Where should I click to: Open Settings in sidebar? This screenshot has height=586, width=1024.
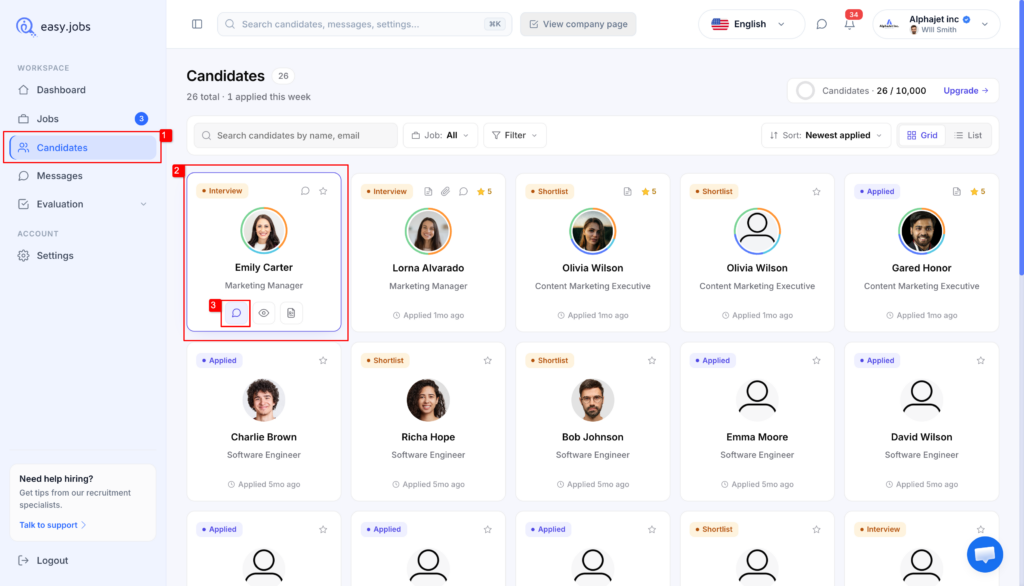coord(83,255)
